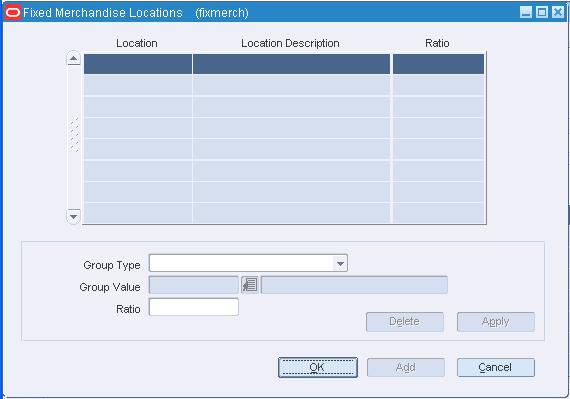Click the table's scroll up arrow

tap(74, 59)
